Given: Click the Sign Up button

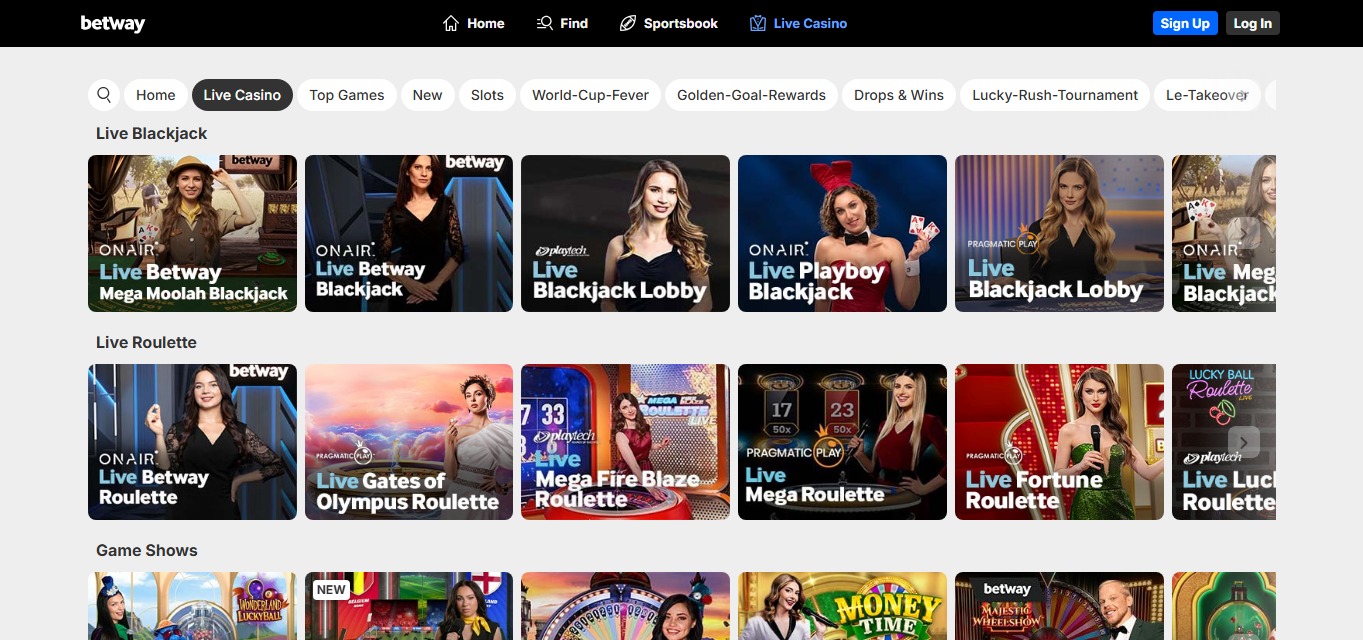Looking at the screenshot, I should click(1185, 23).
